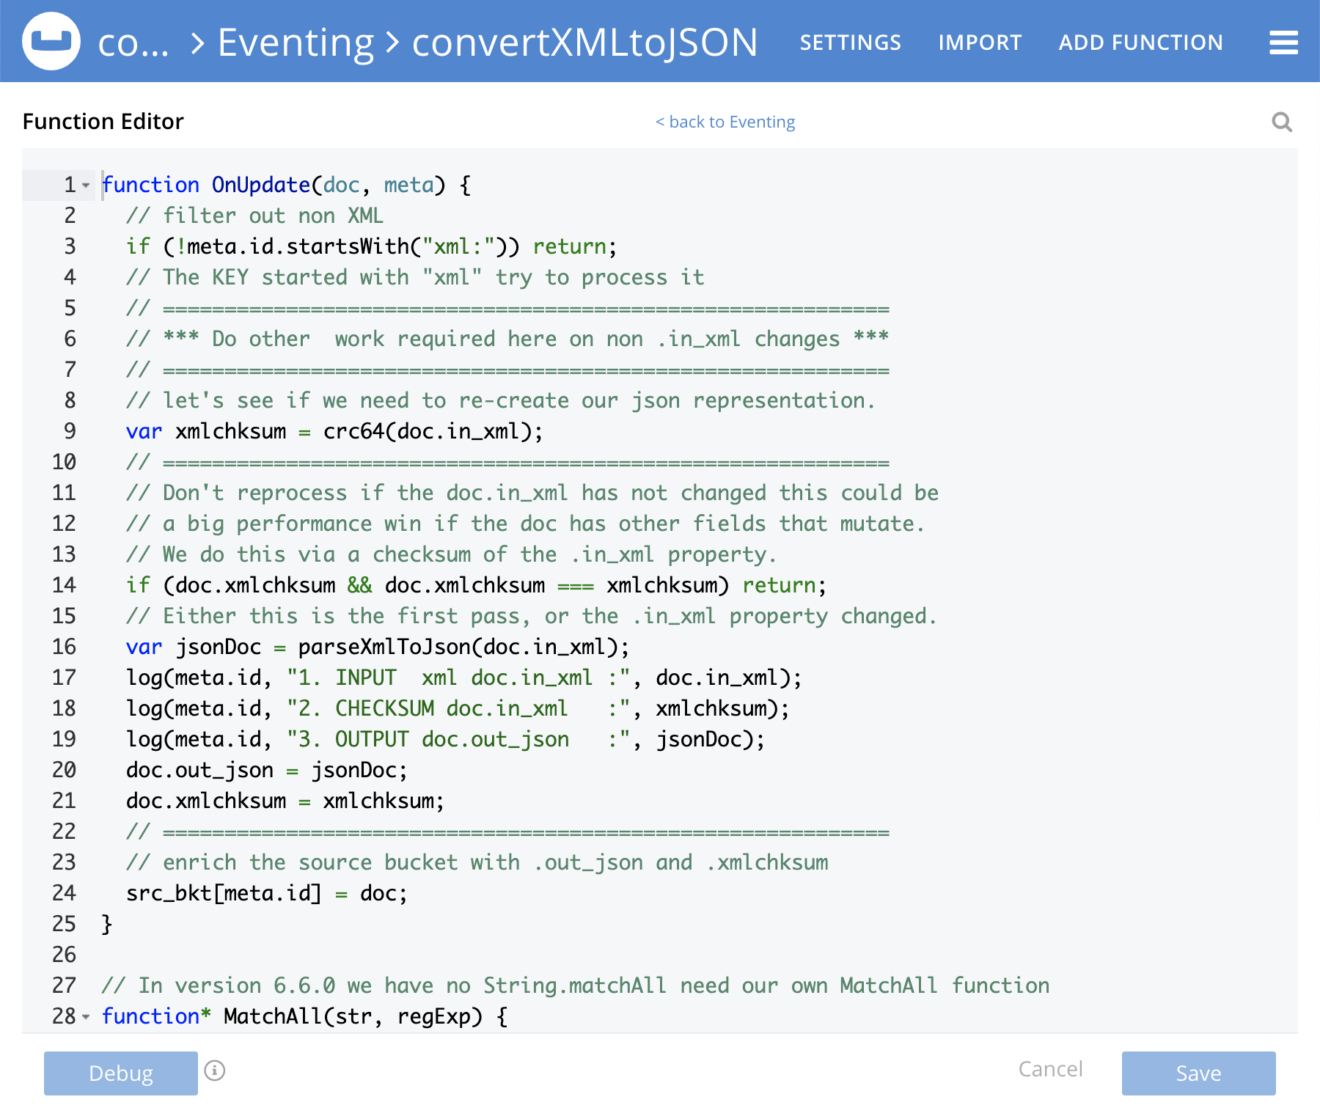Screen dimensions: 1320x1116
Task: Click the truncated cluster breadcrumb
Action: 134,42
